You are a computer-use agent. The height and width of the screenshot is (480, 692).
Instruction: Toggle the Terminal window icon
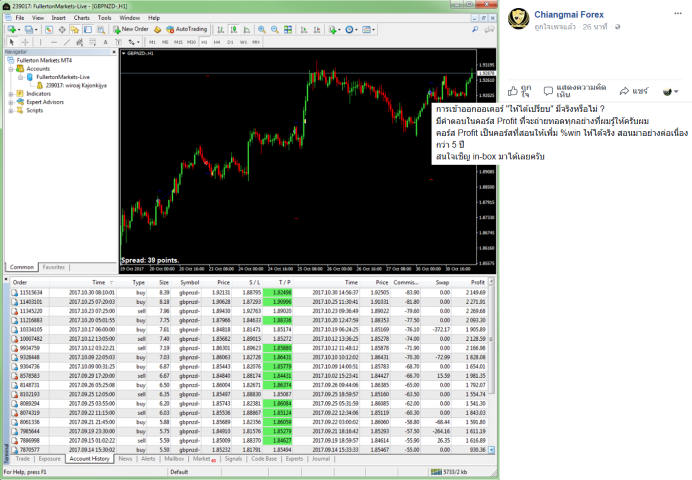pos(88,30)
